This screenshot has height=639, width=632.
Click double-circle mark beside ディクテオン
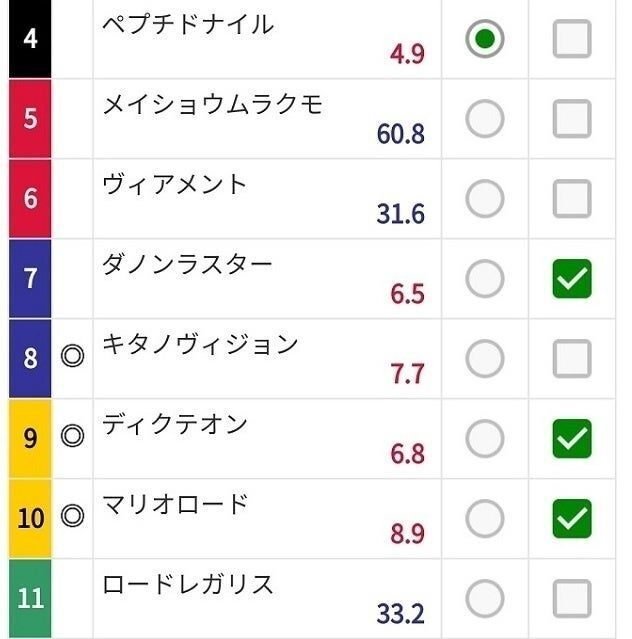pyautogui.click(x=72, y=436)
